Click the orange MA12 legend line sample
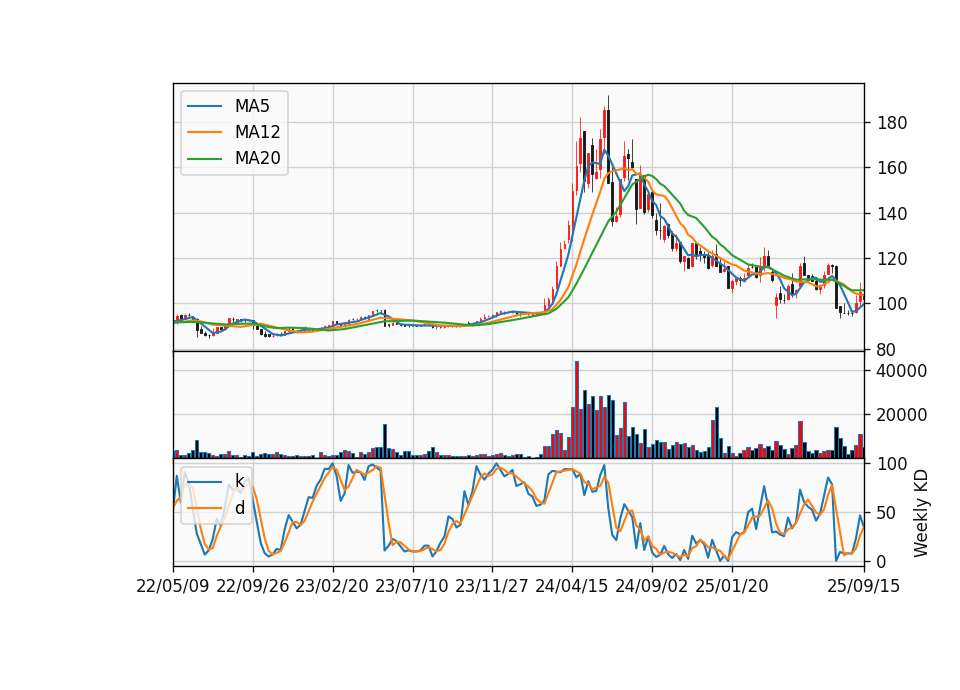The height and width of the screenshot is (690, 960). tap(204, 132)
